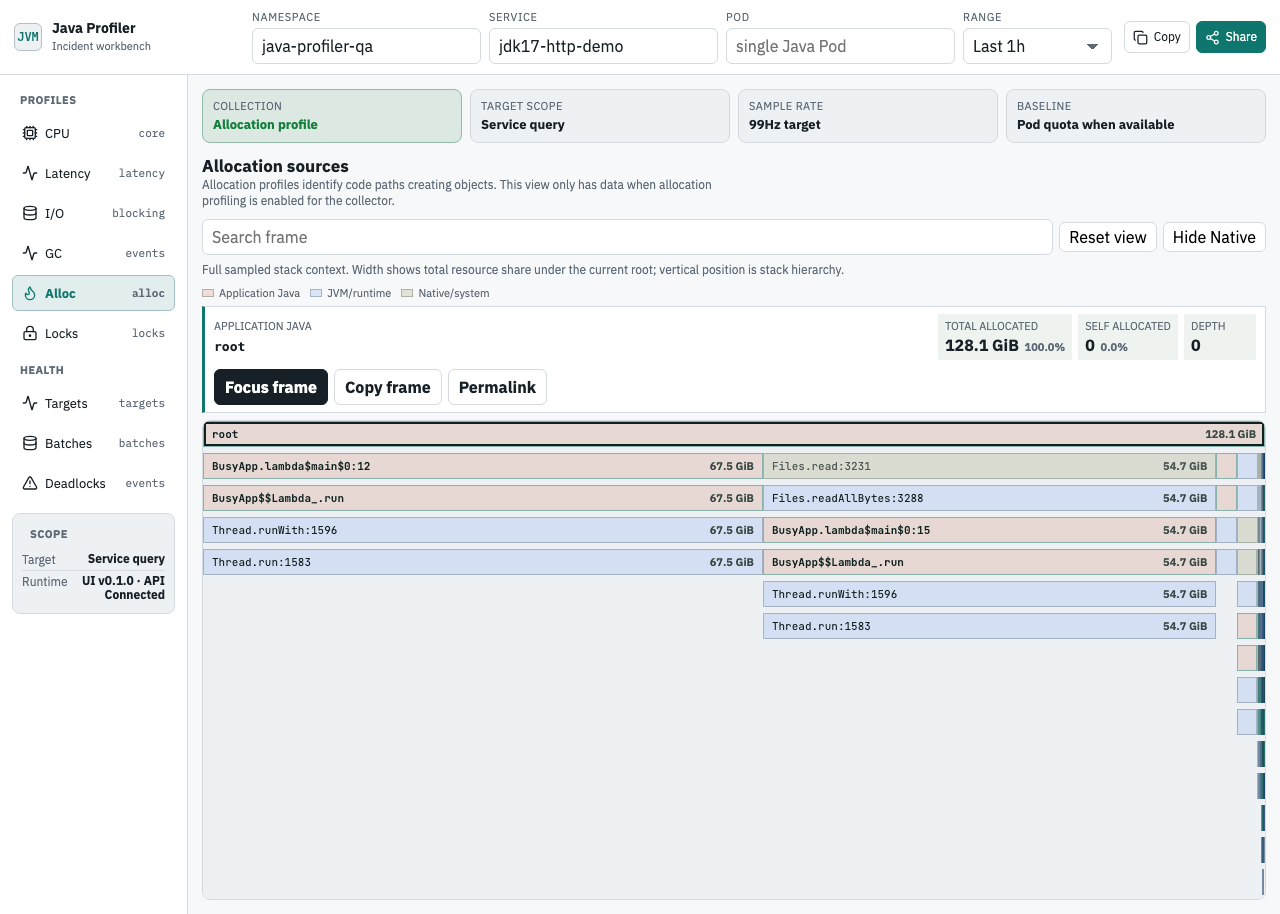Click the I/O database icon

pyautogui.click(x=30, y=213)
